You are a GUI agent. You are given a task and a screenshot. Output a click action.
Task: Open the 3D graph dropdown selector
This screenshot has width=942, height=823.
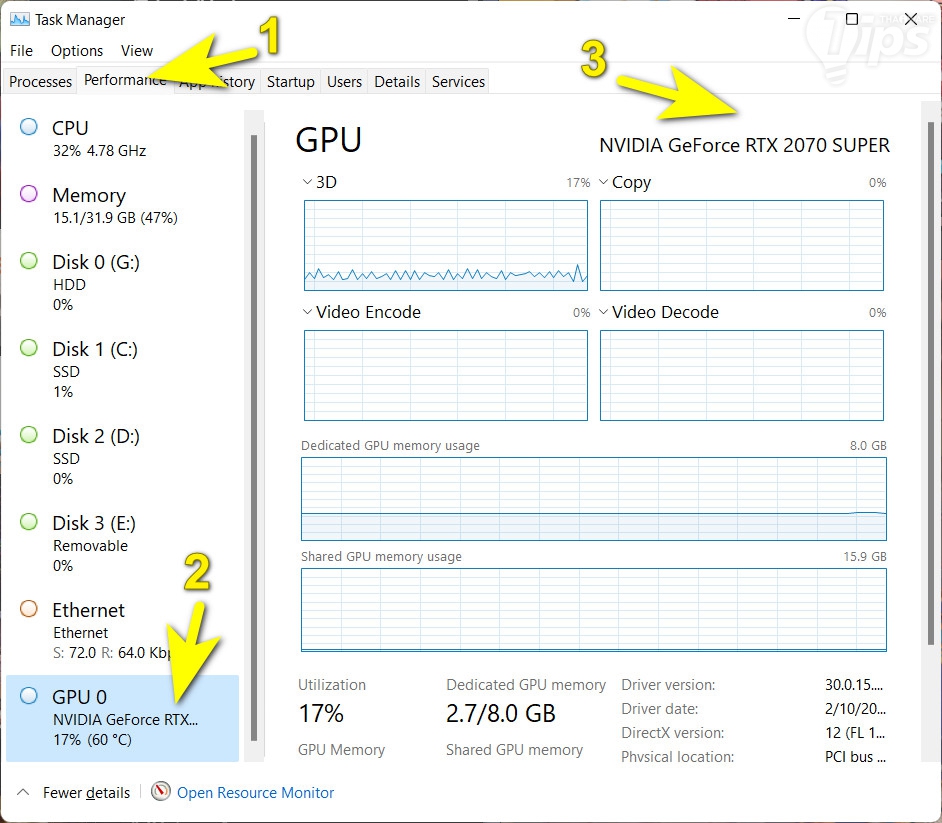click(307, 182)
